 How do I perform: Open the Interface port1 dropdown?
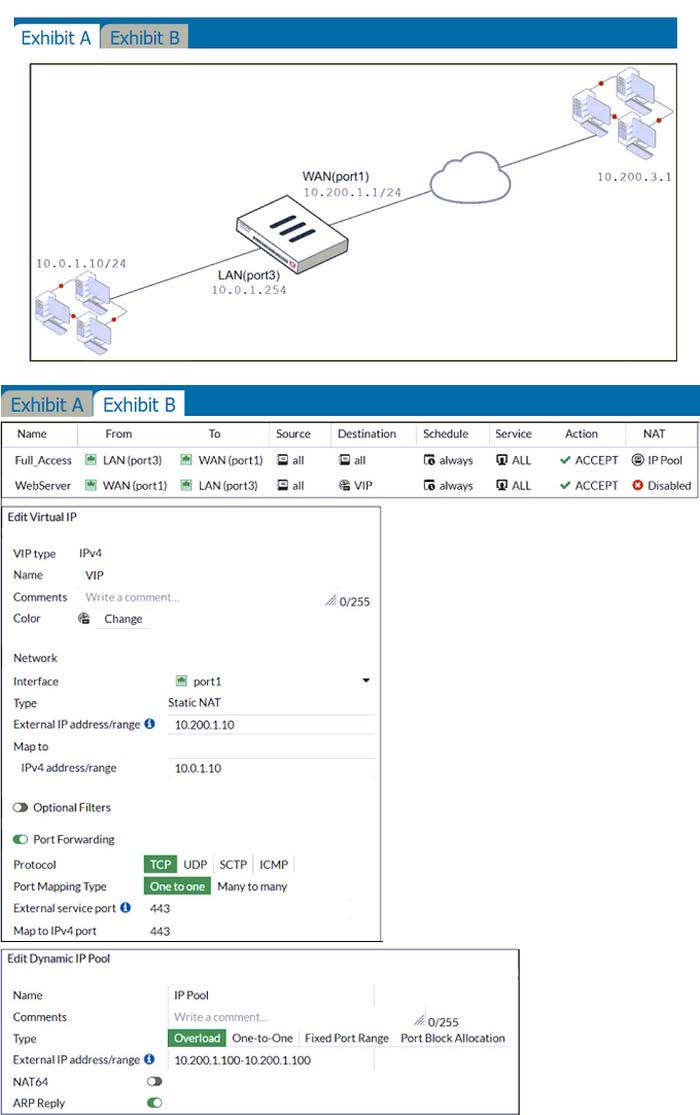point(365,681)
